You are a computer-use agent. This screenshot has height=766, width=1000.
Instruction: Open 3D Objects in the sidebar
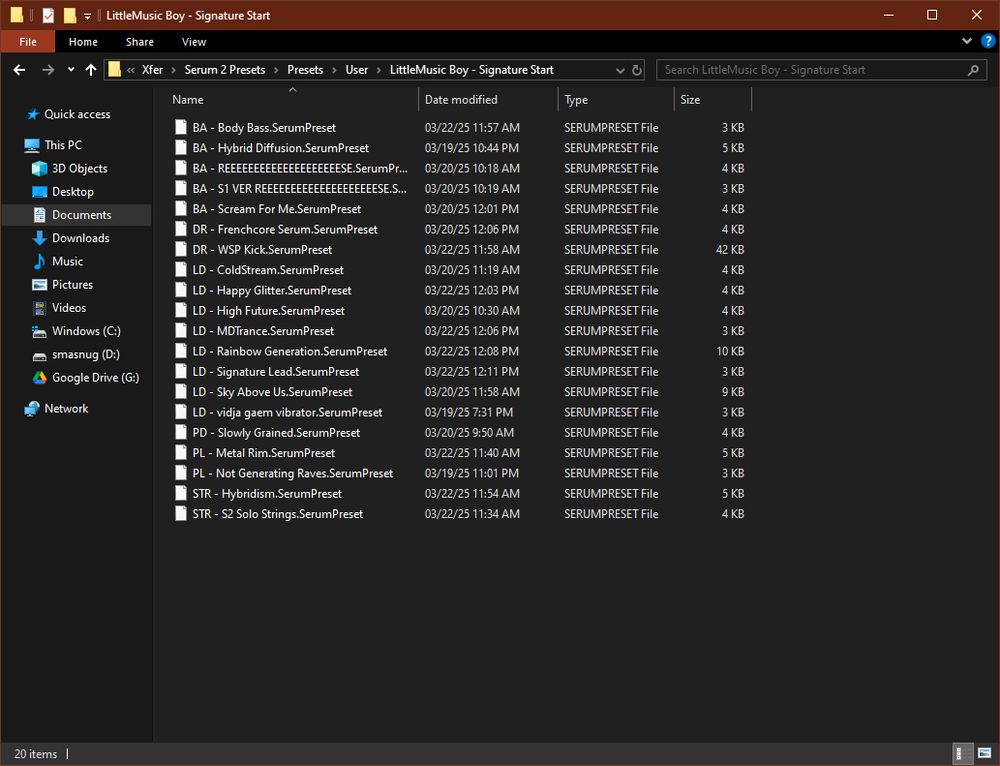pos(80,168)
